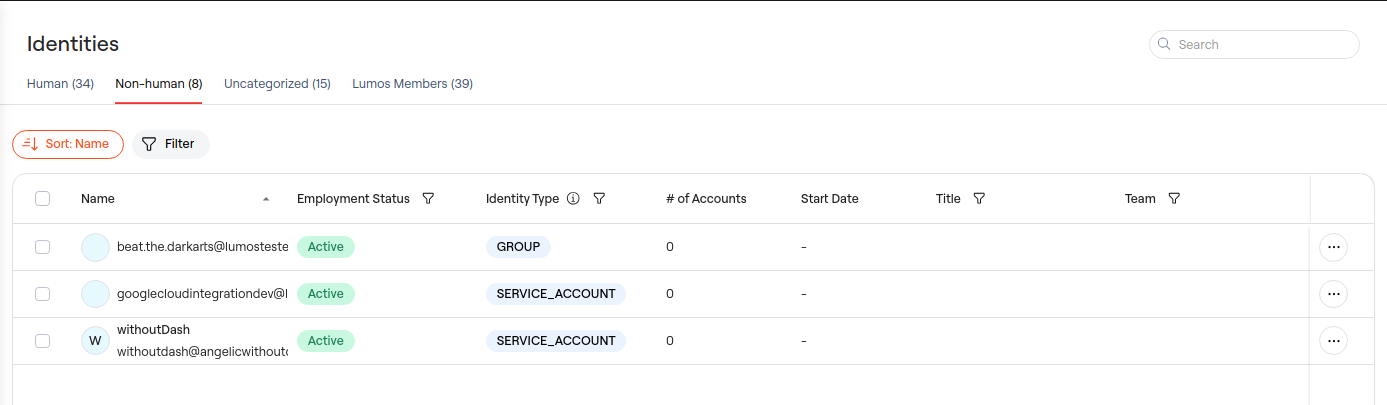The height and width of the screenshot is (405, 1387).
Task: Check the beat.the.darkarts row checkbox
Action: 42,247
